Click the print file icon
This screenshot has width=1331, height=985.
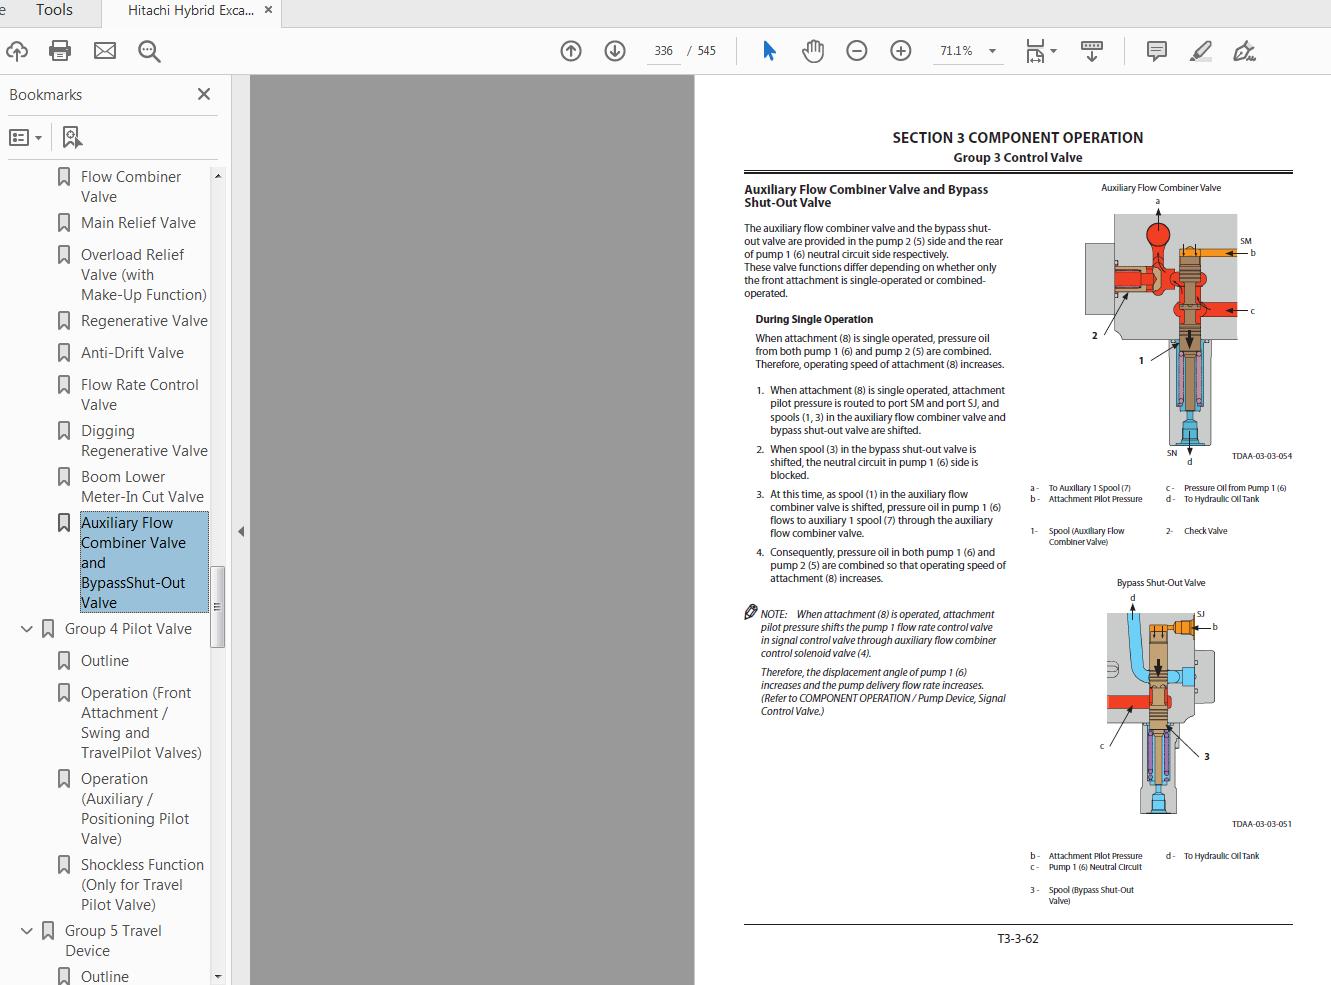tap(60, 51)
